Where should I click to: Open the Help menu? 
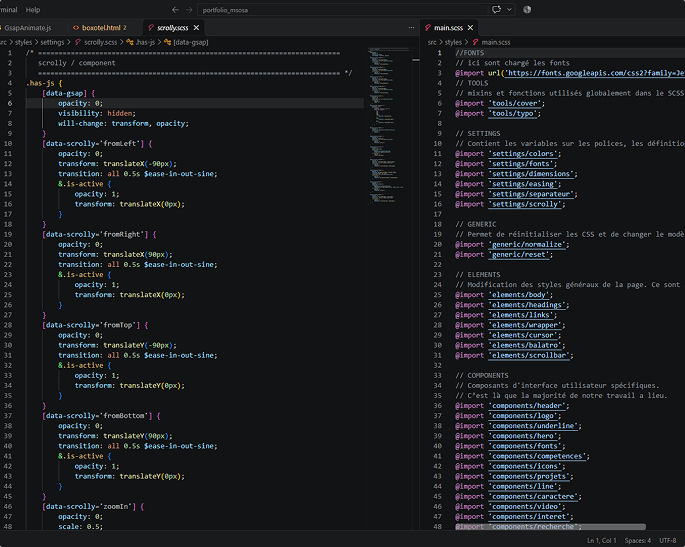tap(33, 10)
